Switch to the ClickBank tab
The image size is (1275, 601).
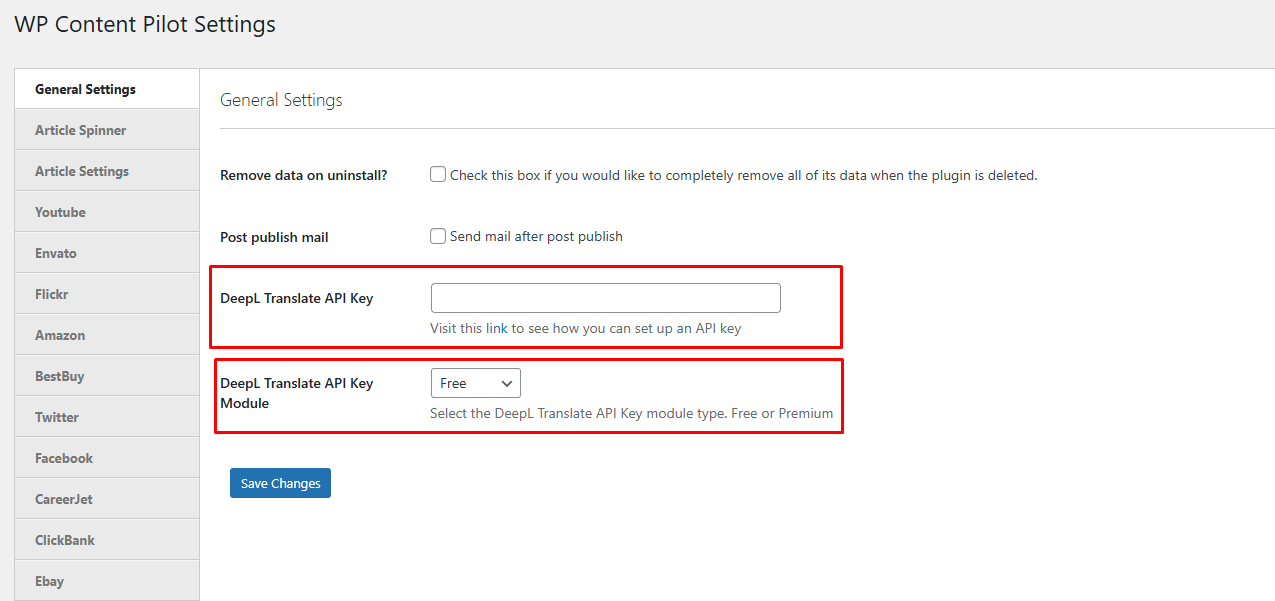coord(107,540)
